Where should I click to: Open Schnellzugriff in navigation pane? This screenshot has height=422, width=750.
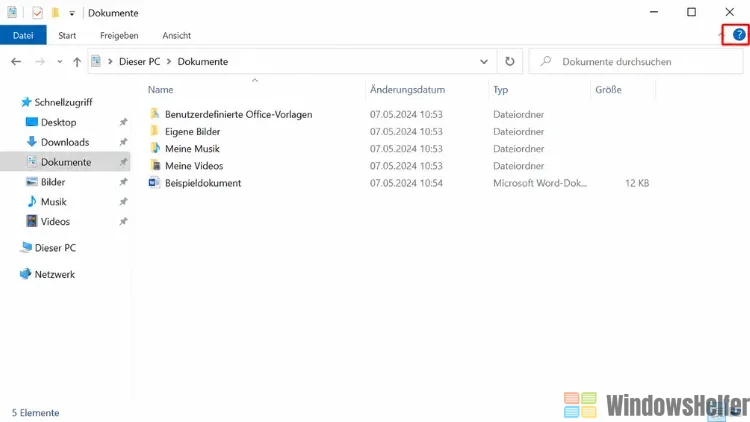(63, 102)
